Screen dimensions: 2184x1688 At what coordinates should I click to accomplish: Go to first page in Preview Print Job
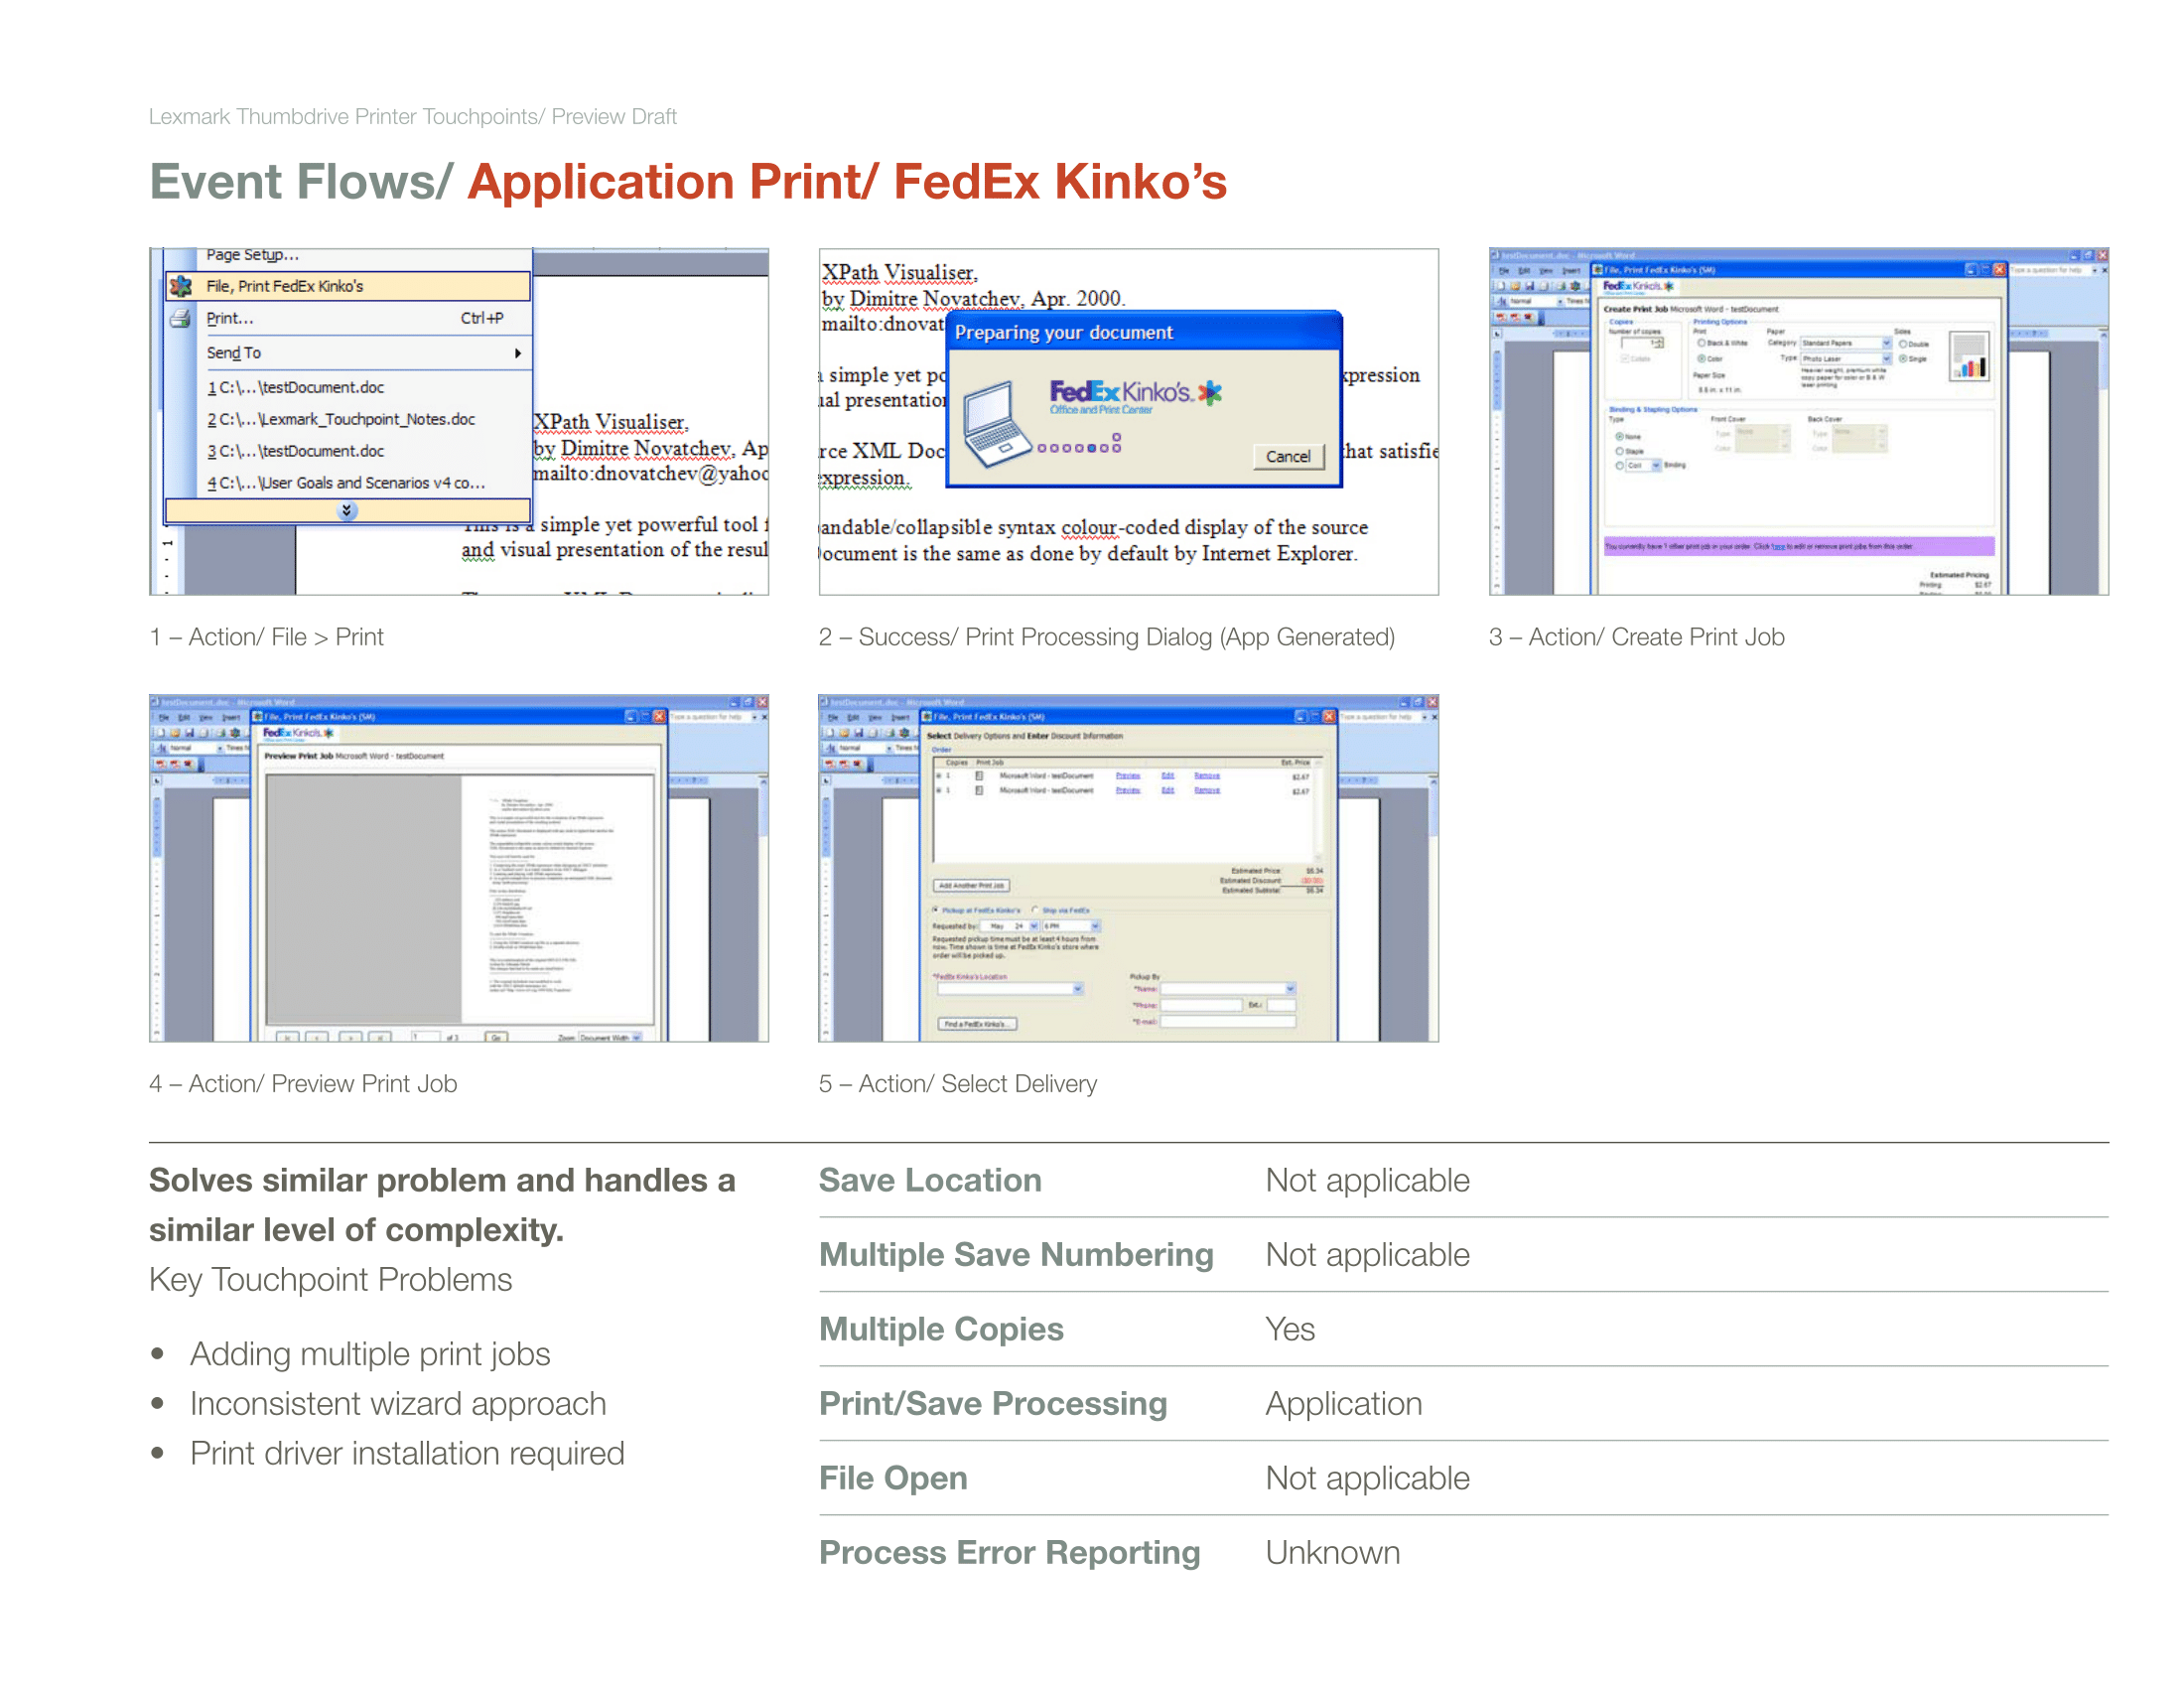coord(288,1038)
